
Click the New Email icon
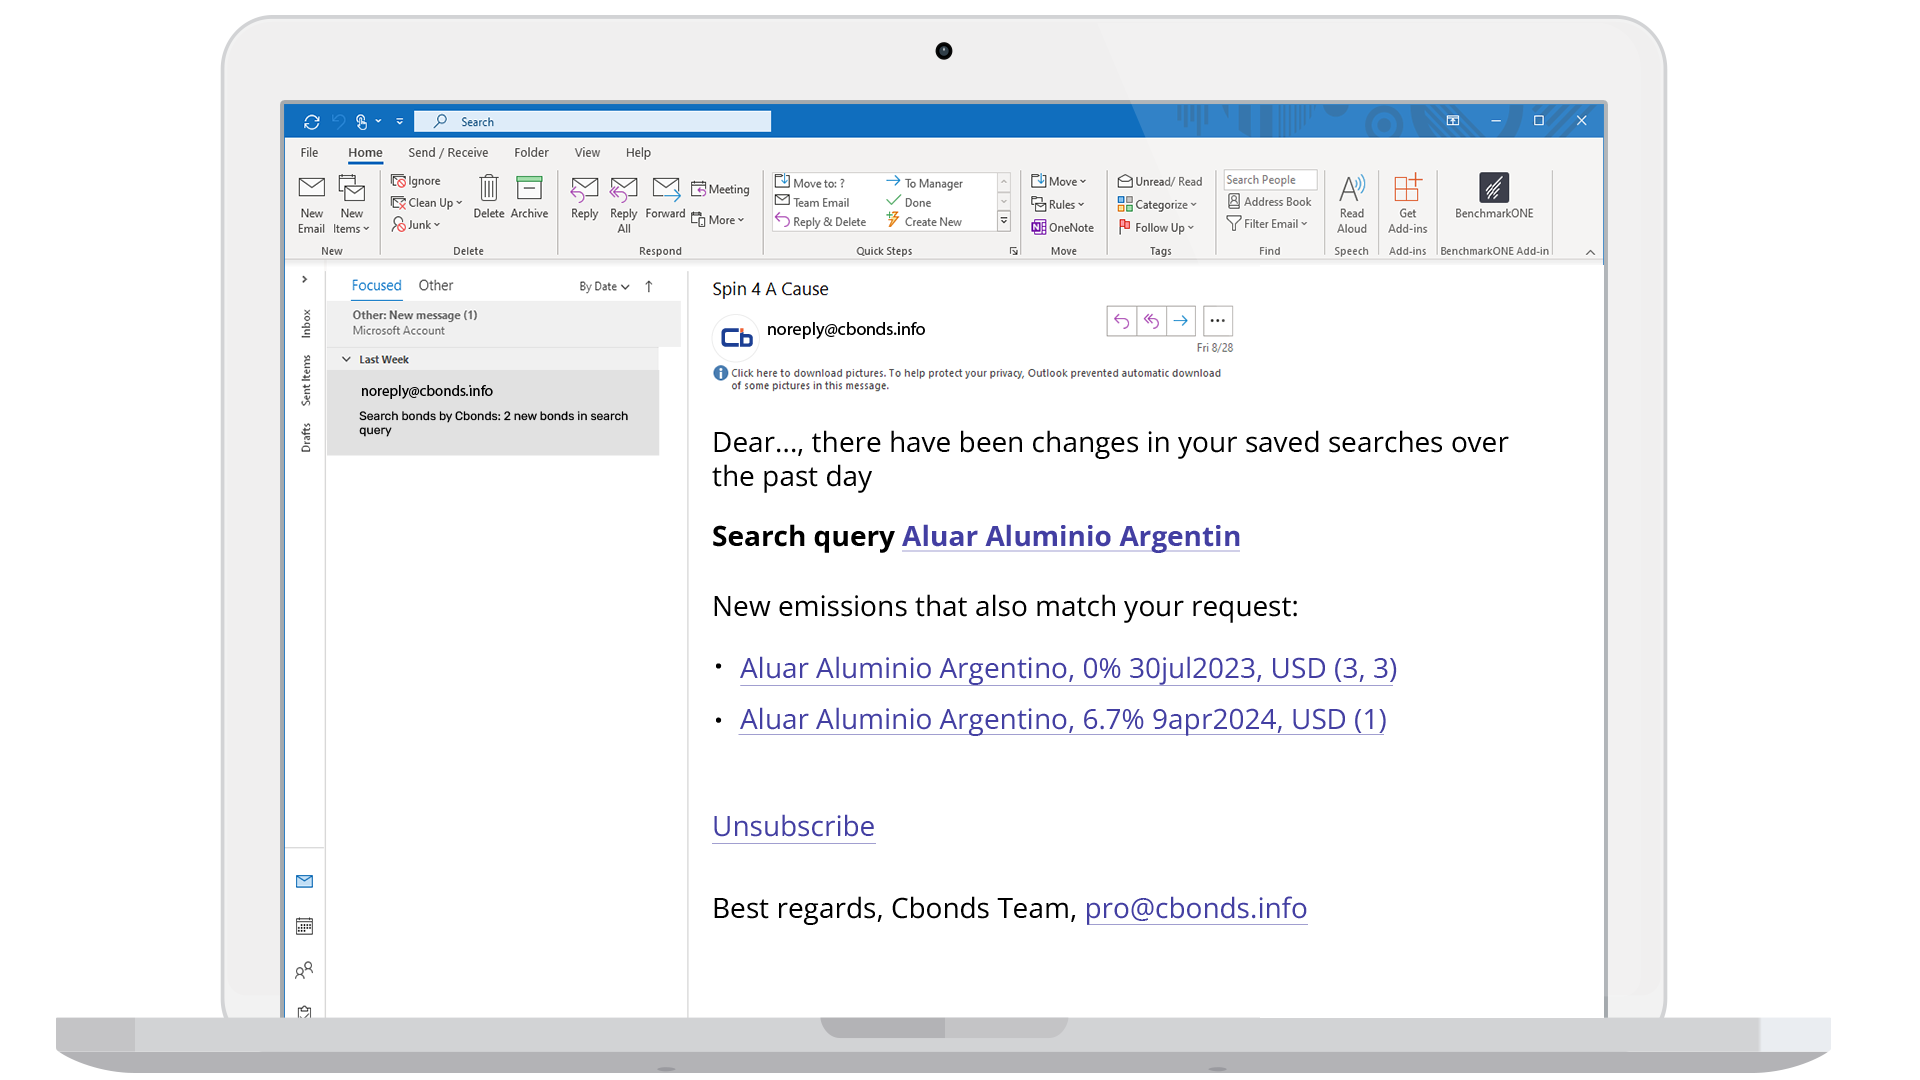point(311,189)
